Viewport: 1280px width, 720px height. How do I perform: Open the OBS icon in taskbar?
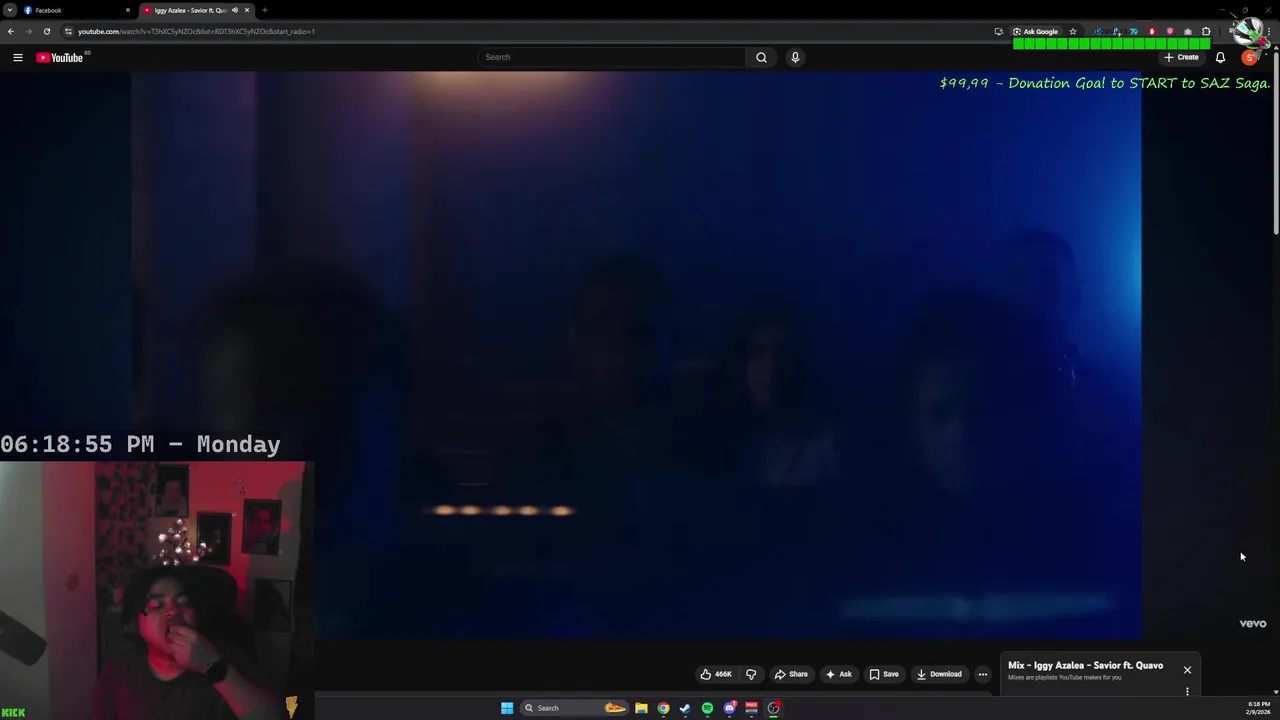[773, 708]
